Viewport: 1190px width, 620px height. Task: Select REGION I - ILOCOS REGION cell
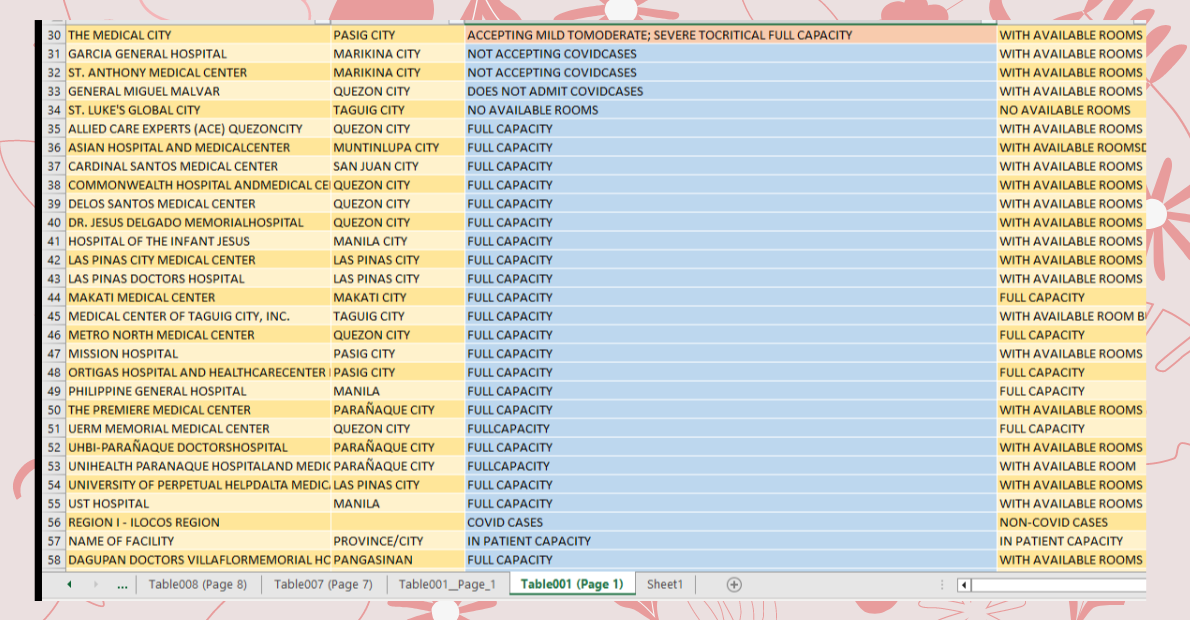click(198, 522)
